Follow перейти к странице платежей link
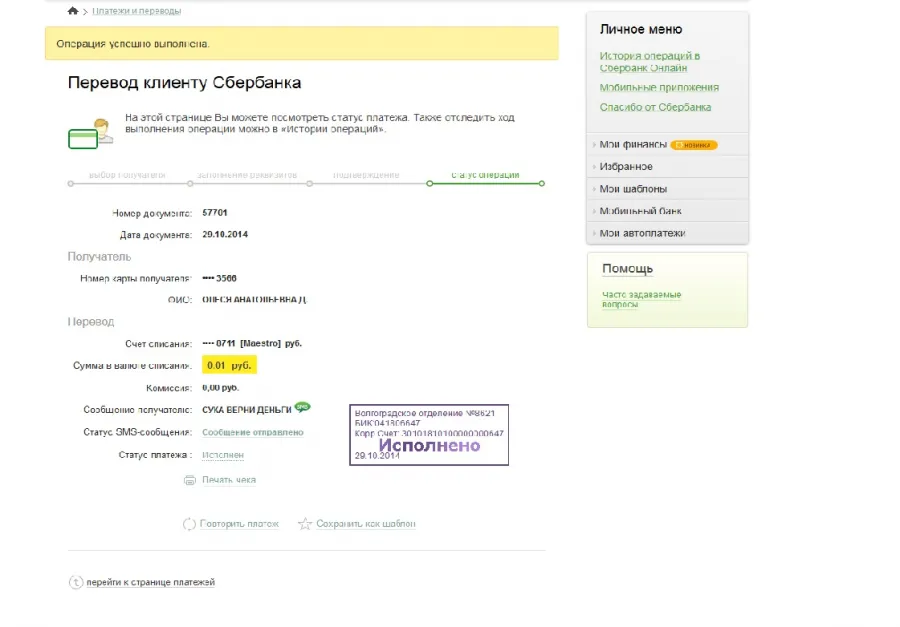The height and width of the screenshot is (627, 900). point(151,582)
